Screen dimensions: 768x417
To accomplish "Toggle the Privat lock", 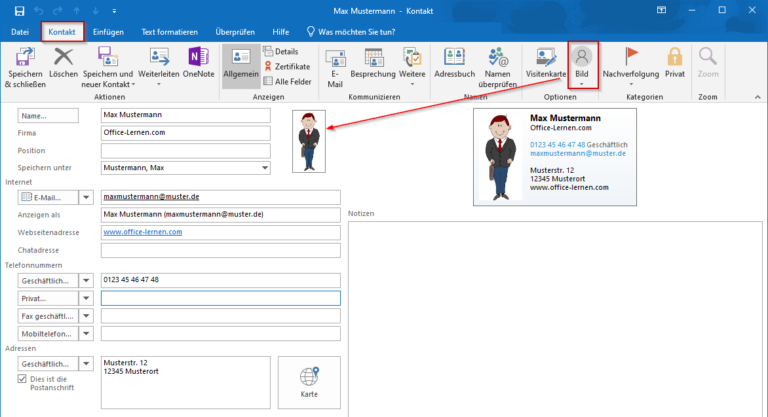I will 675,63.
